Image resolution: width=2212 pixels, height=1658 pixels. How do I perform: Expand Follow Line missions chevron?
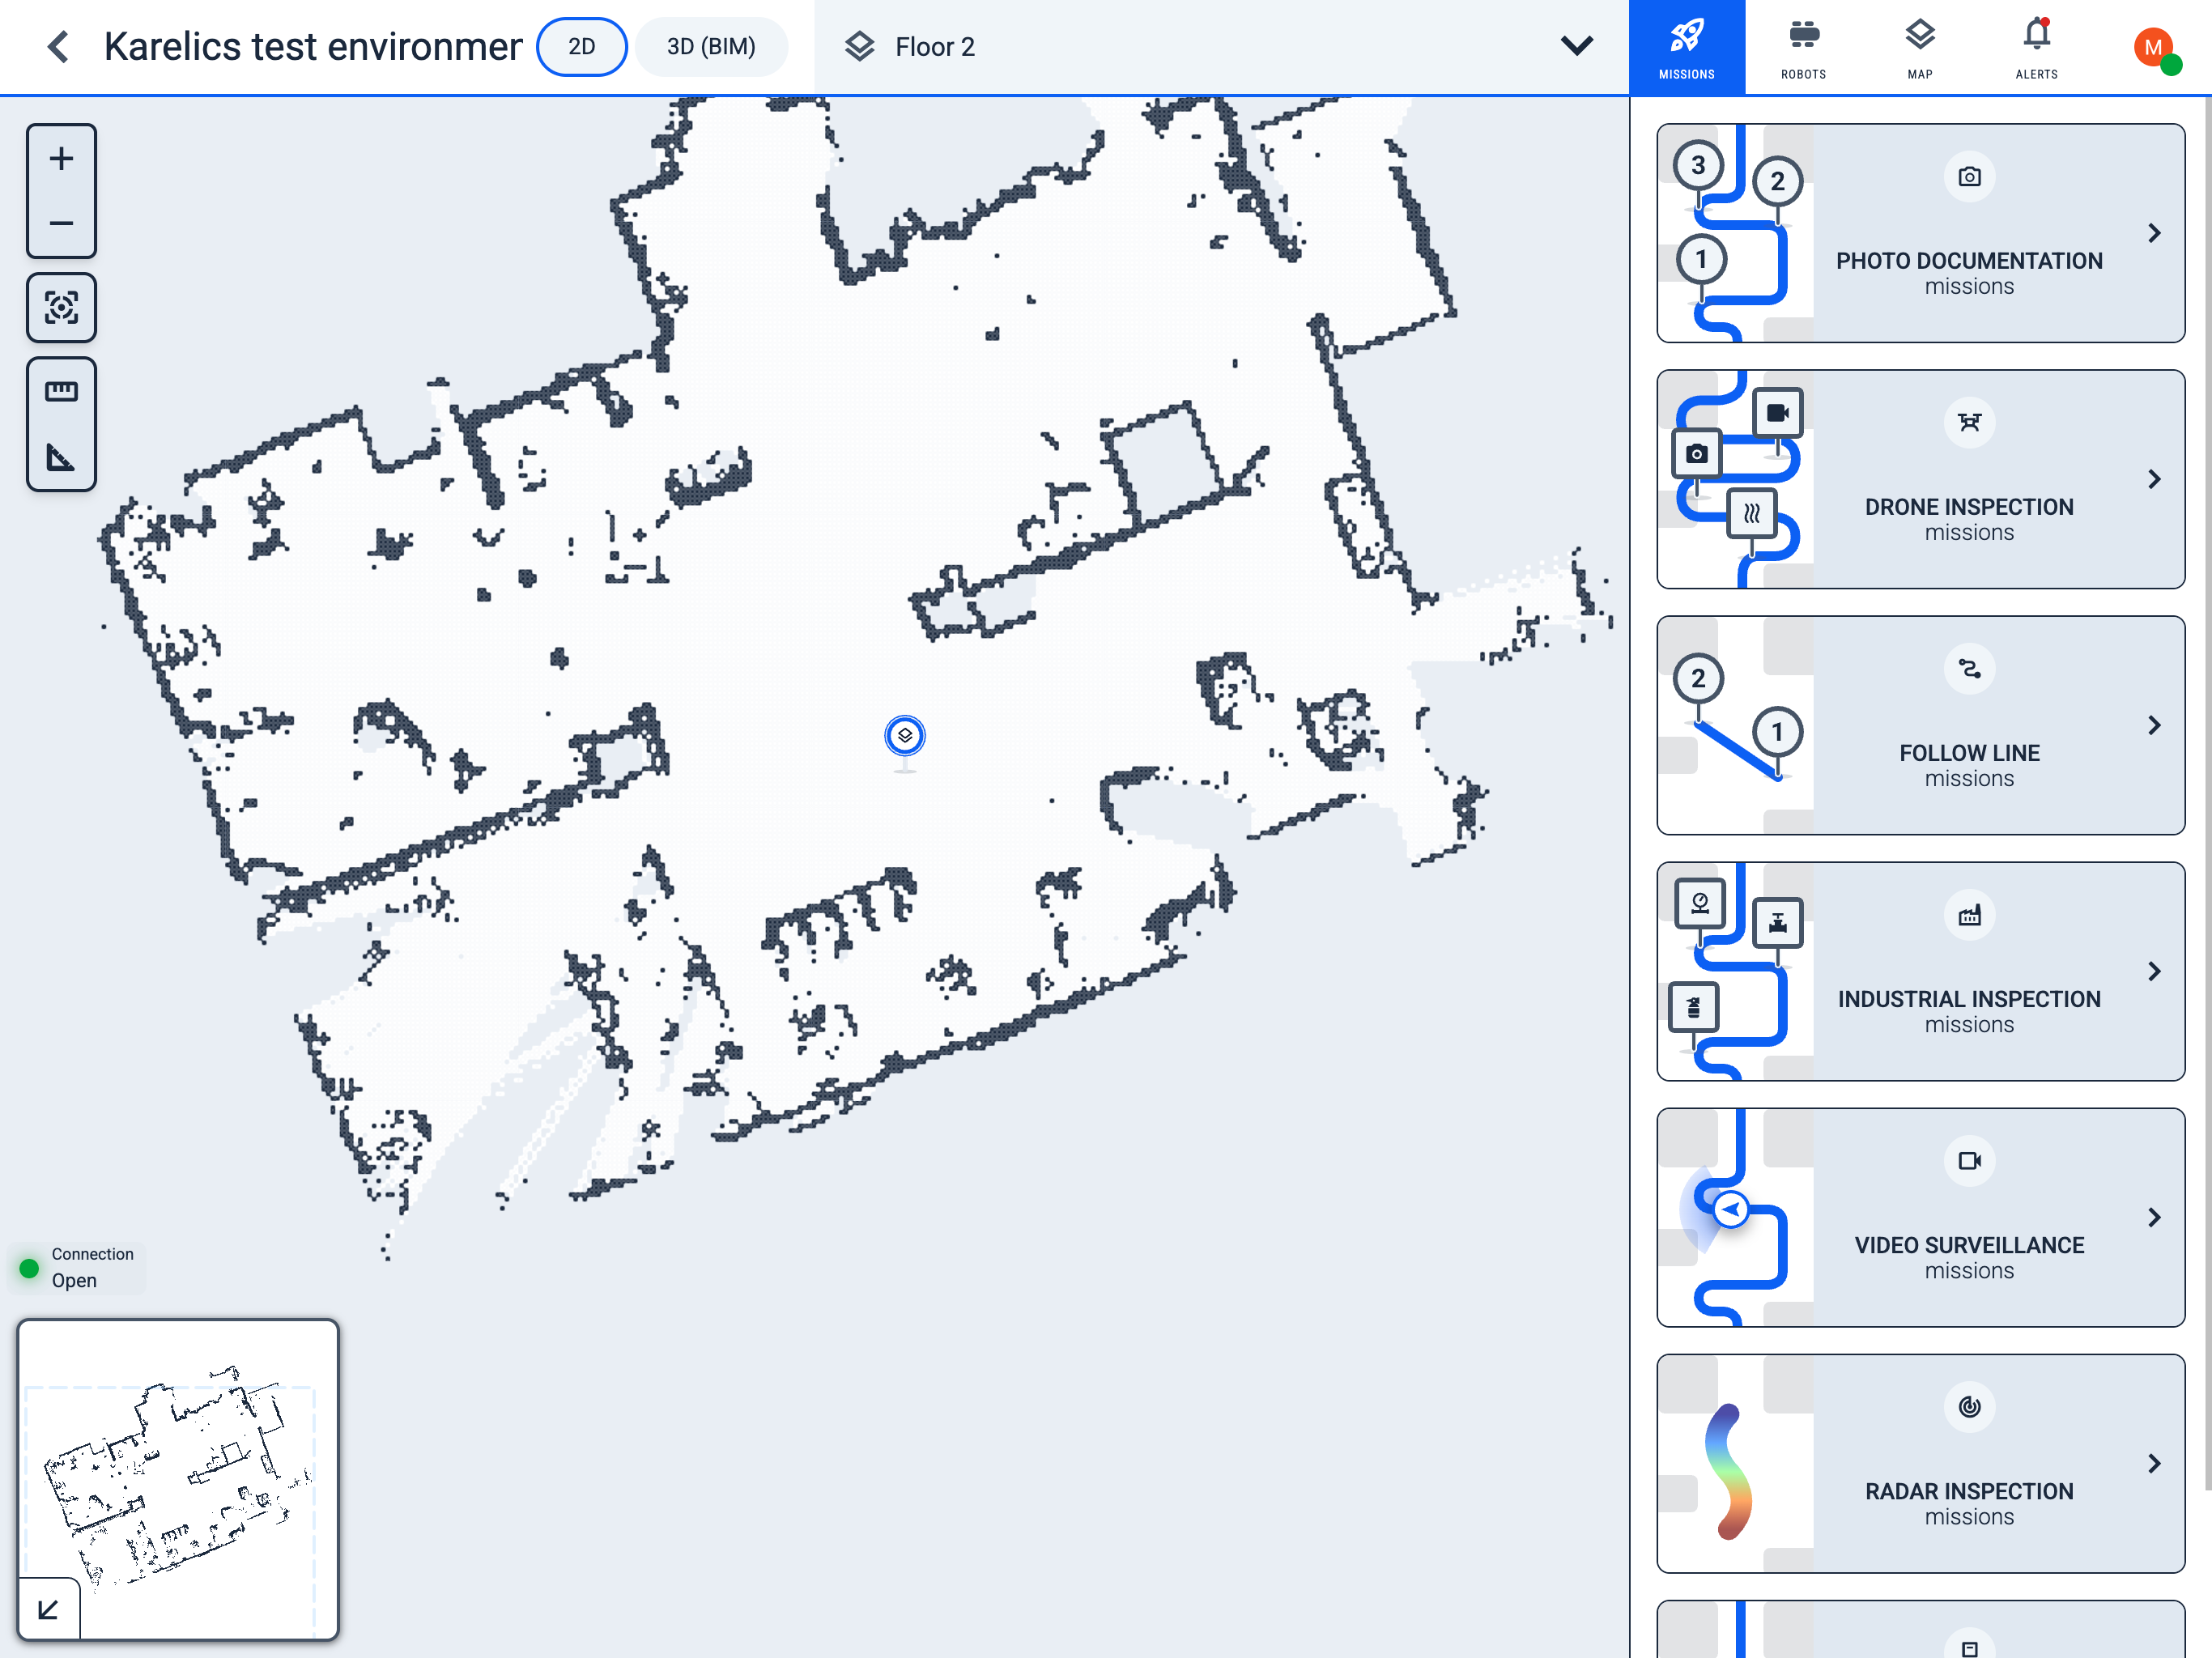[x=2155, y=725]
